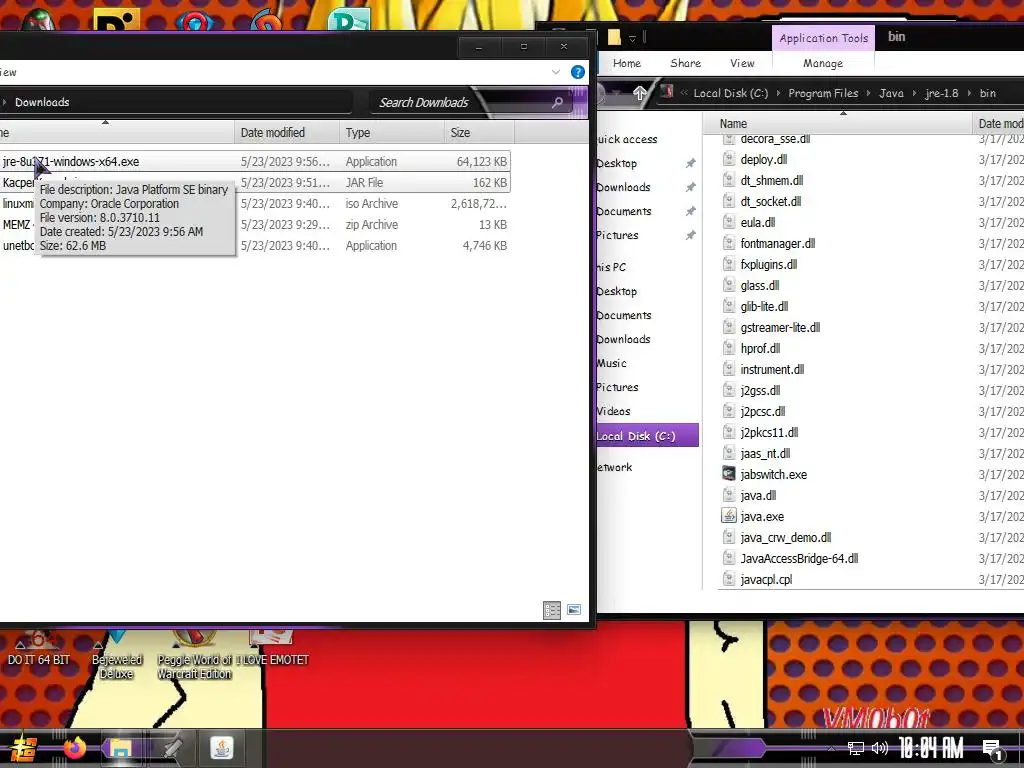Expand the chevron after Java in breadcrumb
Image resolution: width=1024 pixels, height=768 pixels.
click(914, 93)
